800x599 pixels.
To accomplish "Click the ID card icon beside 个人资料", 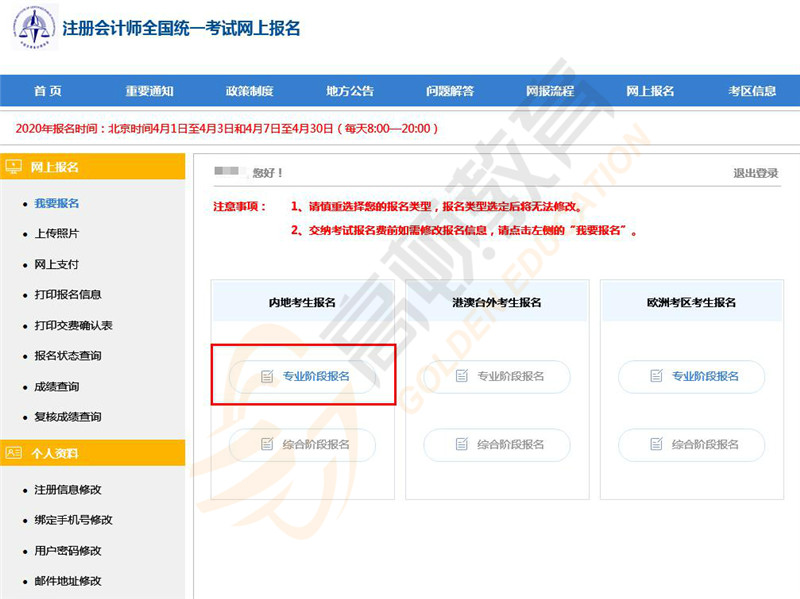I will [14, 453].
